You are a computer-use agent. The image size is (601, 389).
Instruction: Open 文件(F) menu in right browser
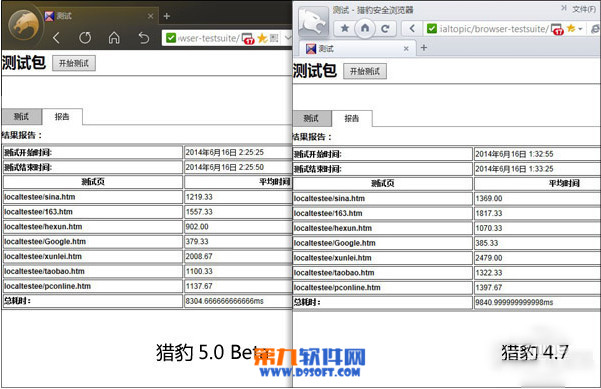coord(584,9)
